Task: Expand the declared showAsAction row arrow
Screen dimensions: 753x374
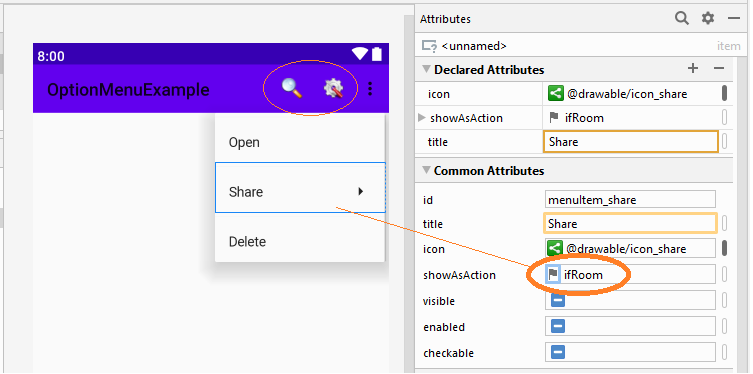Action: [422, 118]
